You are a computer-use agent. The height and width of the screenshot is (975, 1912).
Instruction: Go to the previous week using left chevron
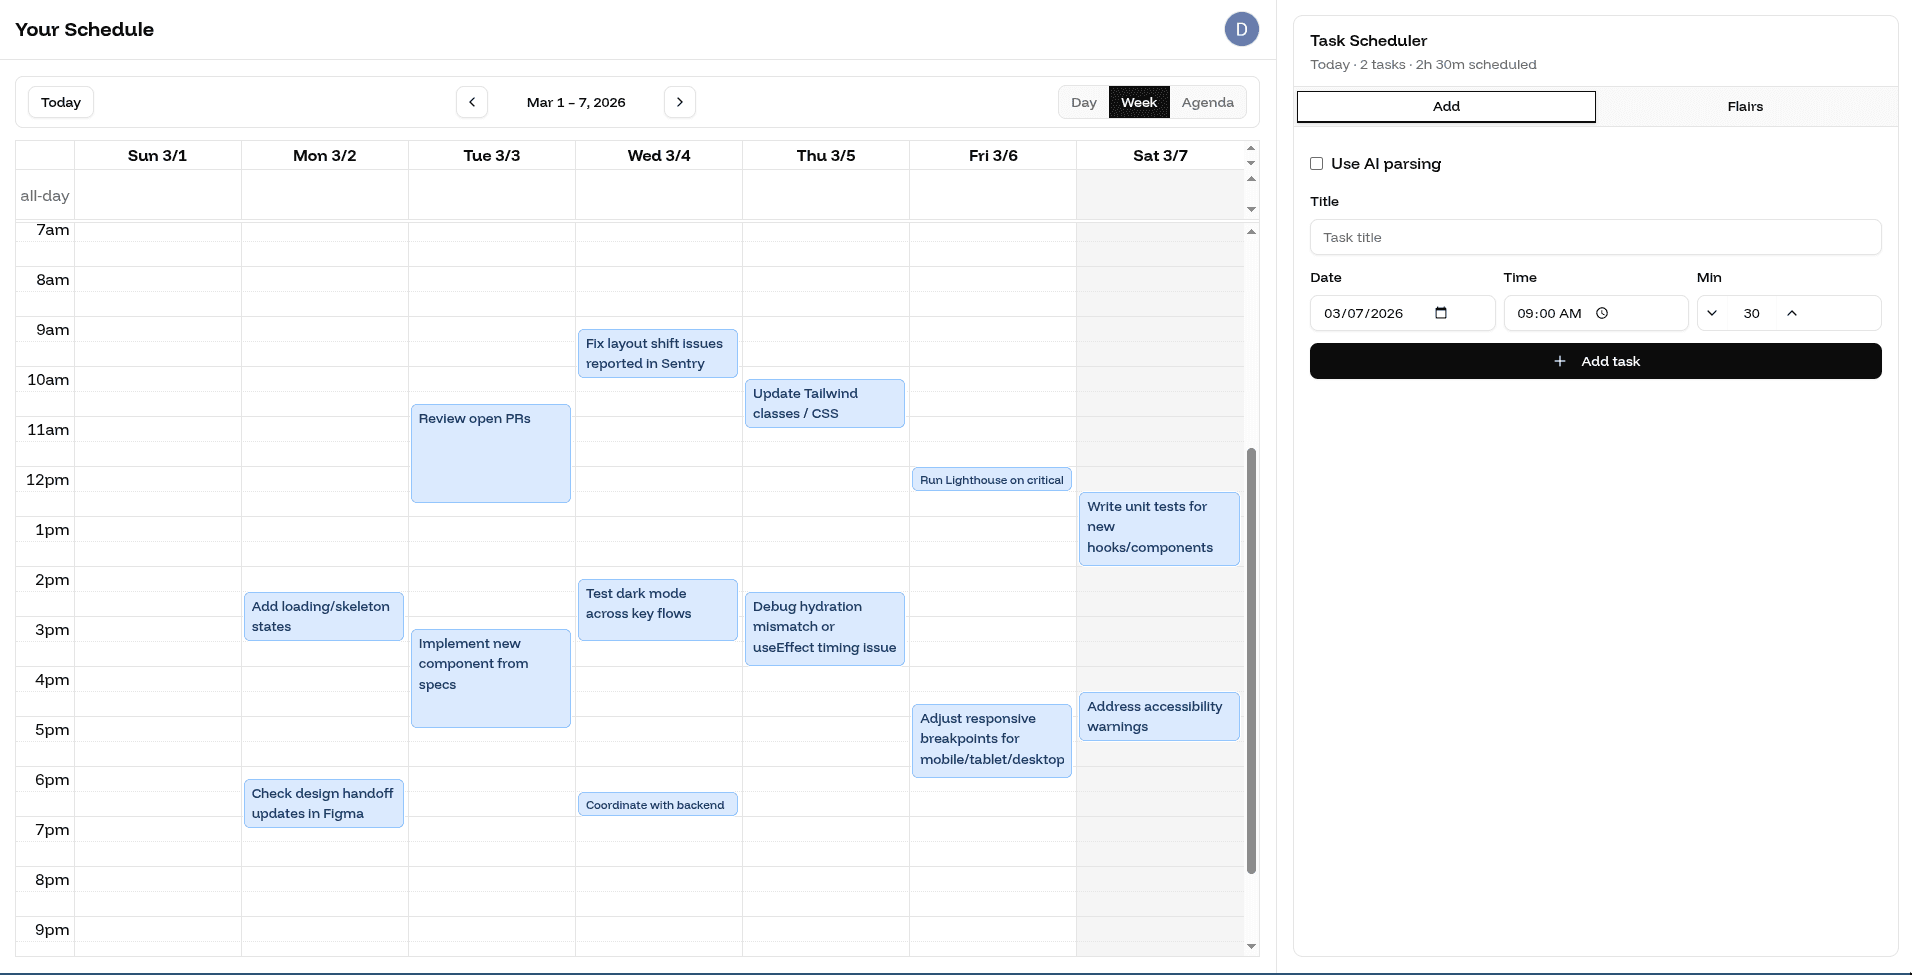click(x=472, y=102)
